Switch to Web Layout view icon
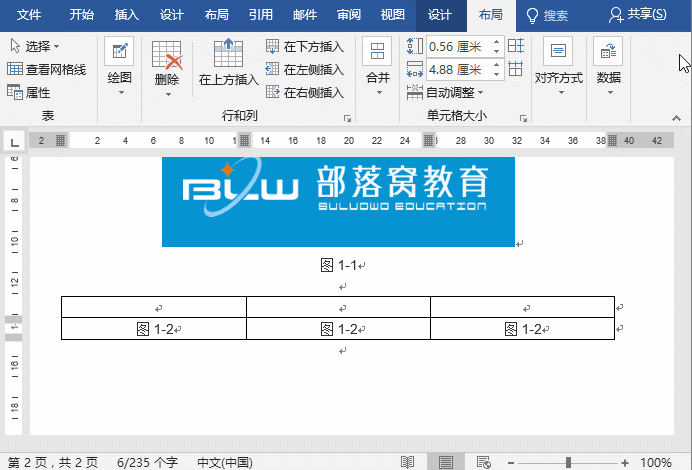Viewport: 692px width, 470px height. tap(484, 462)
